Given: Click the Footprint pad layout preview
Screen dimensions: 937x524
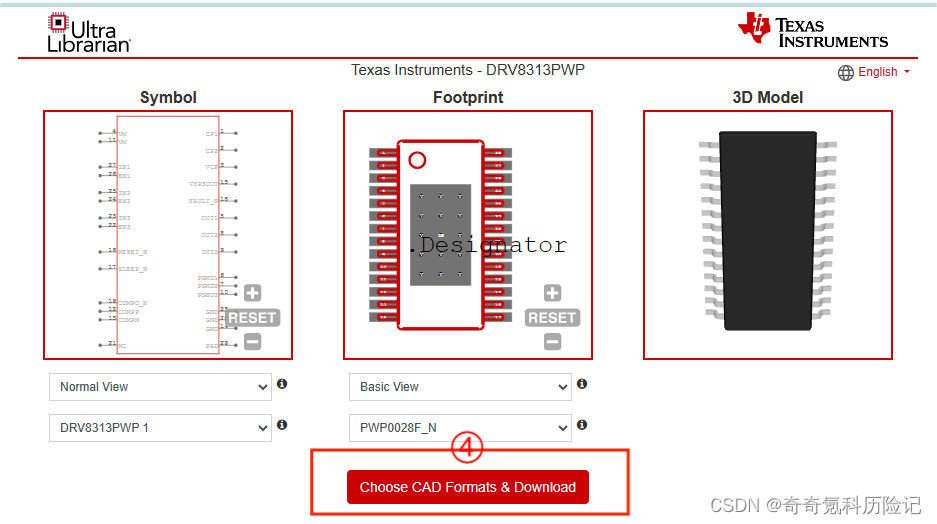Looking at the screenshot, I should [x=468, y=235].
